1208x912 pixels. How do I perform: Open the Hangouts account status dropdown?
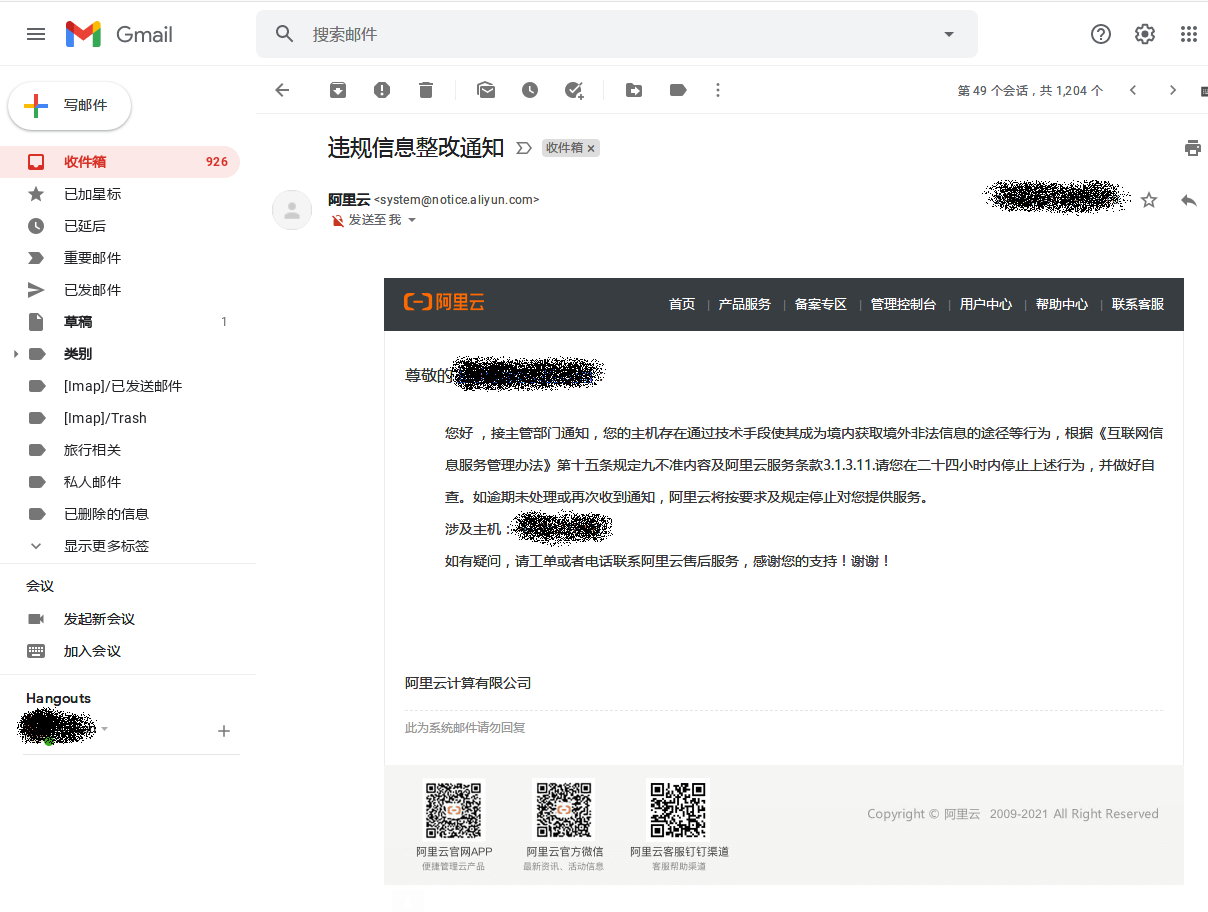click(104, 729)
